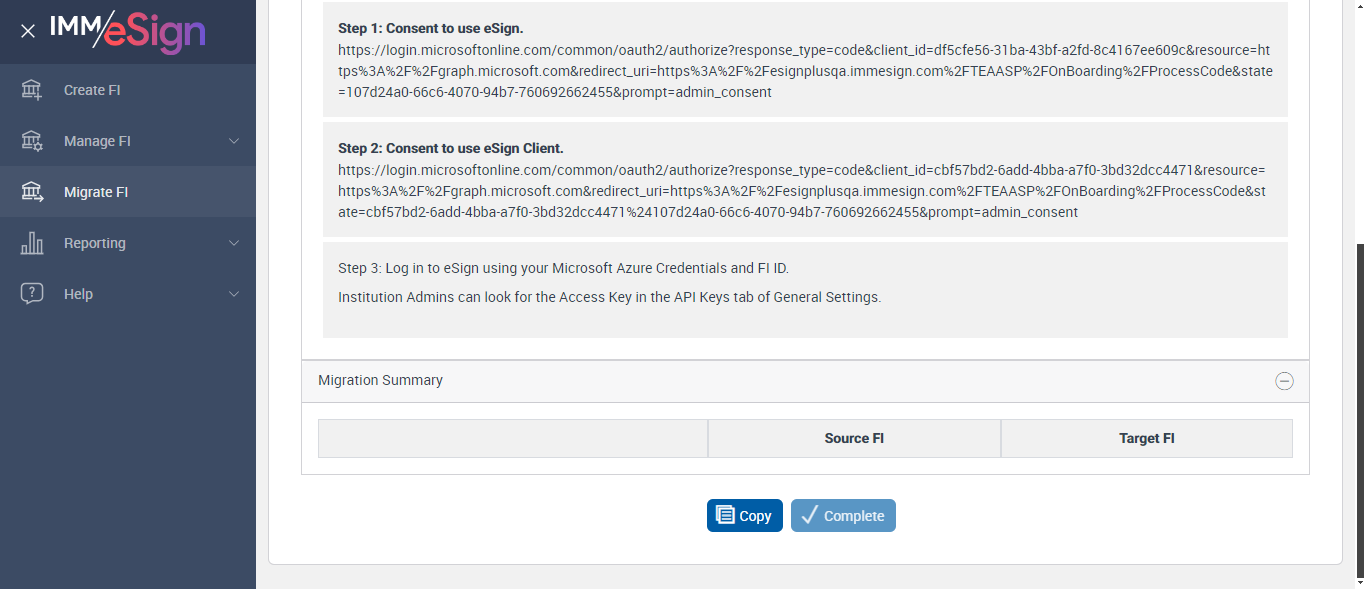Click the Manage FI bank-gear icon

[x=32, y=141]
